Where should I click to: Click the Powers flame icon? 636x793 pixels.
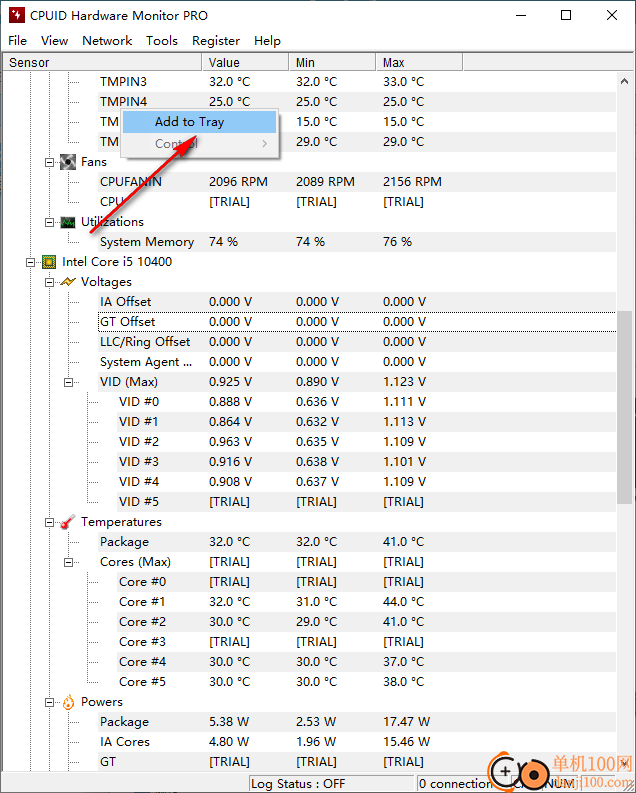click(68, 702)
